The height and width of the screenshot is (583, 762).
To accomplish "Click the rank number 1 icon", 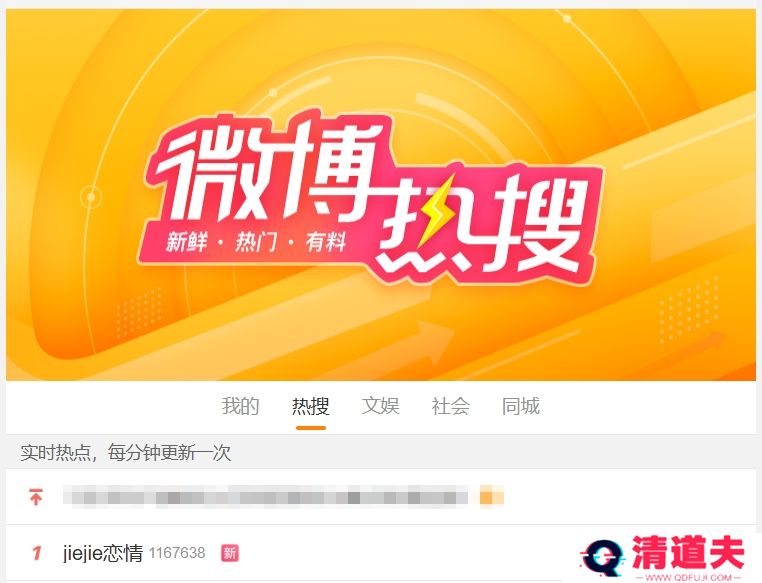I will 36,553.
